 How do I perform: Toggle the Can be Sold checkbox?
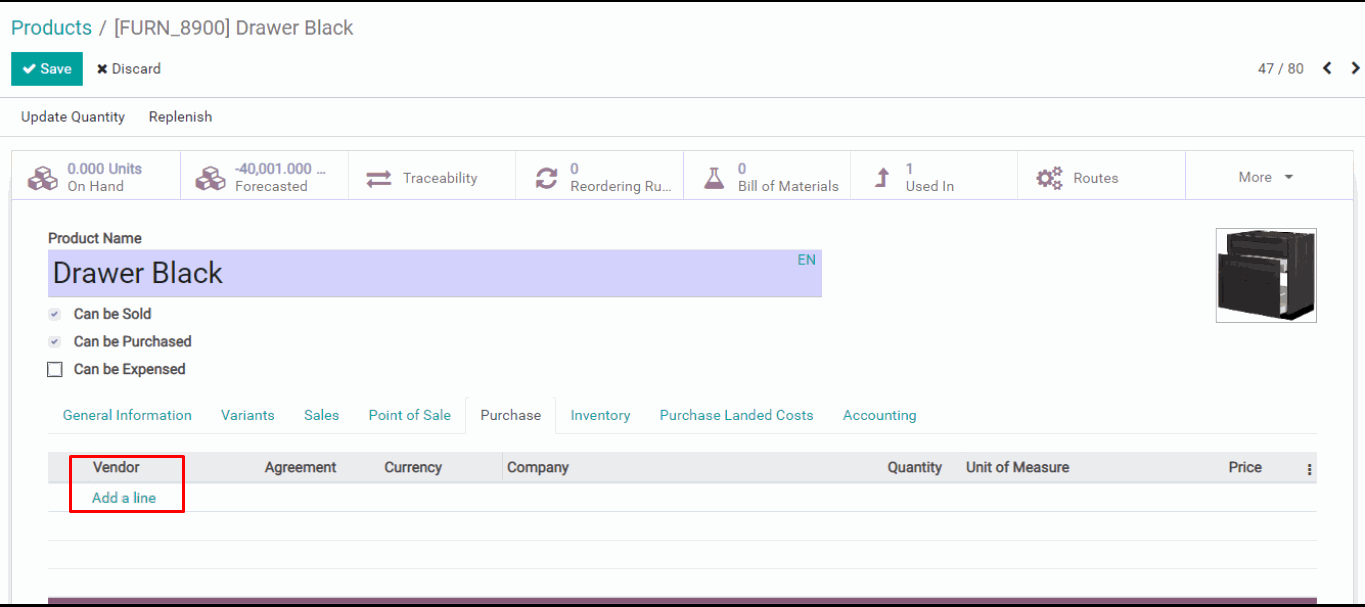[55, 314]
